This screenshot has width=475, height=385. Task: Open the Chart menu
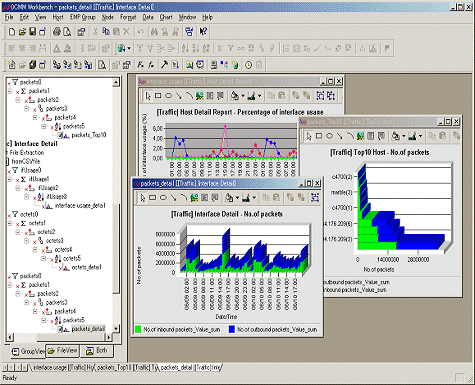tap(166, 17)
